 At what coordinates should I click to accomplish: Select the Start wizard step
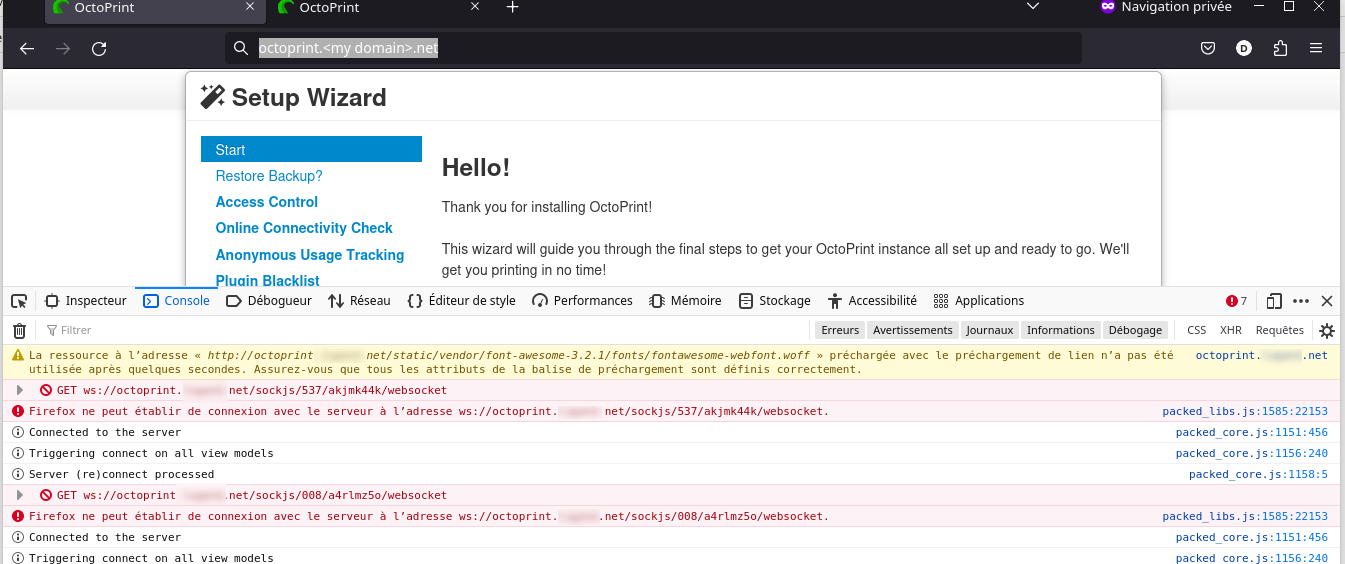[311, 149]
